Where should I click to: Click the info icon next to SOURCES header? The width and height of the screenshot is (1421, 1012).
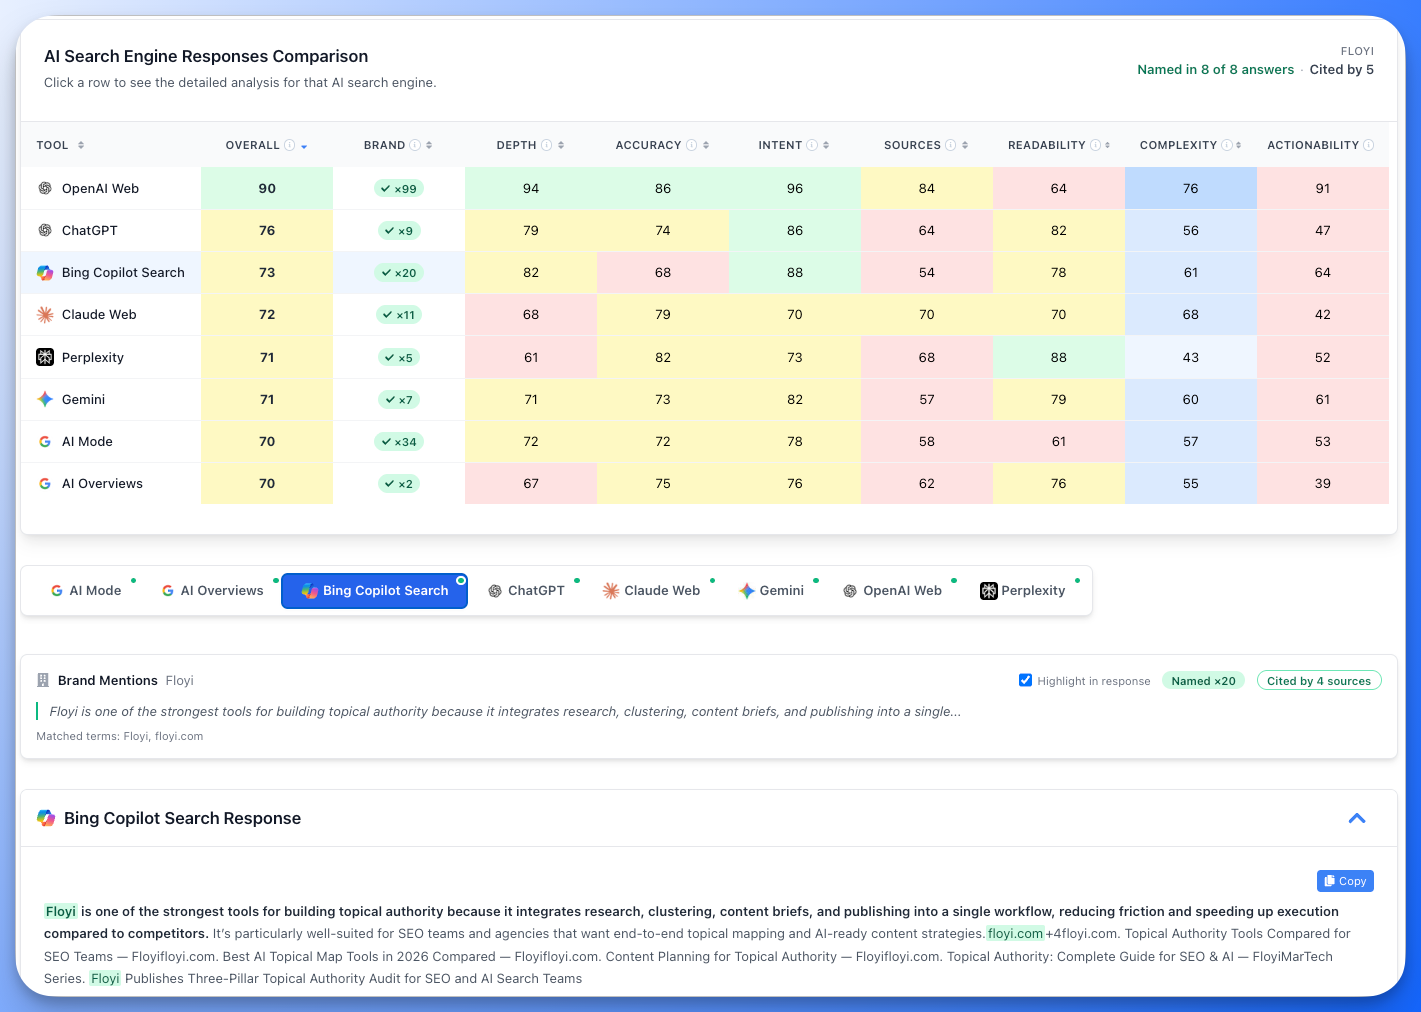(x=951, y=145)
